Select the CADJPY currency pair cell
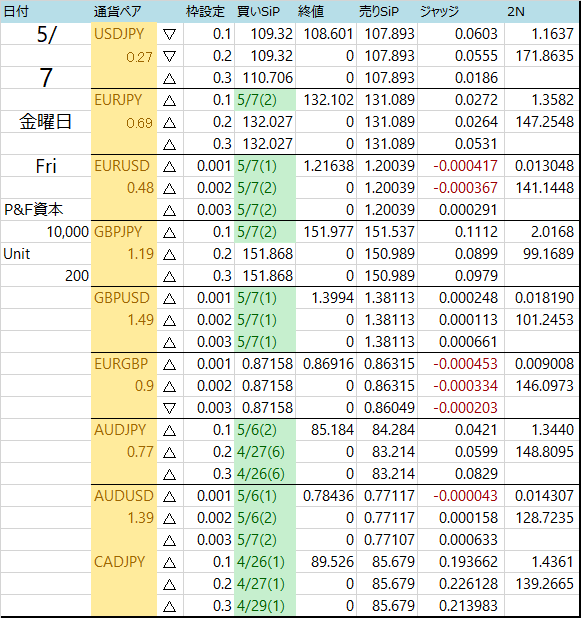Screen dimensions: 581x618 pos(124,561)
